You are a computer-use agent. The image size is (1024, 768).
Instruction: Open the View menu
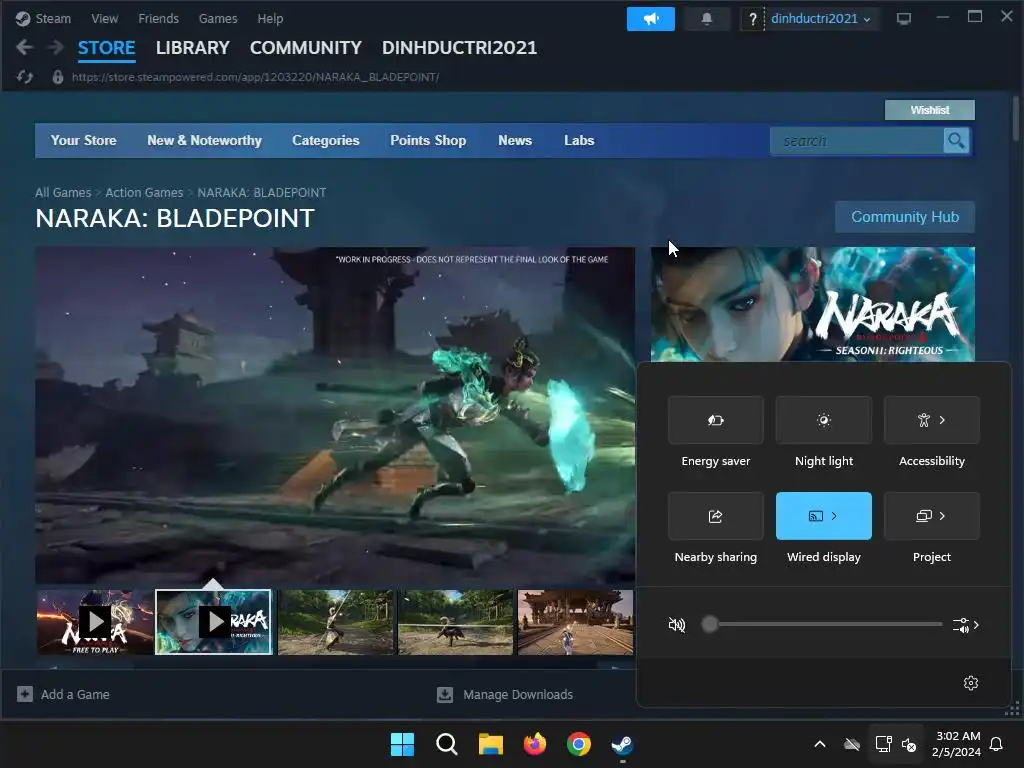click(x=104, y=19)
